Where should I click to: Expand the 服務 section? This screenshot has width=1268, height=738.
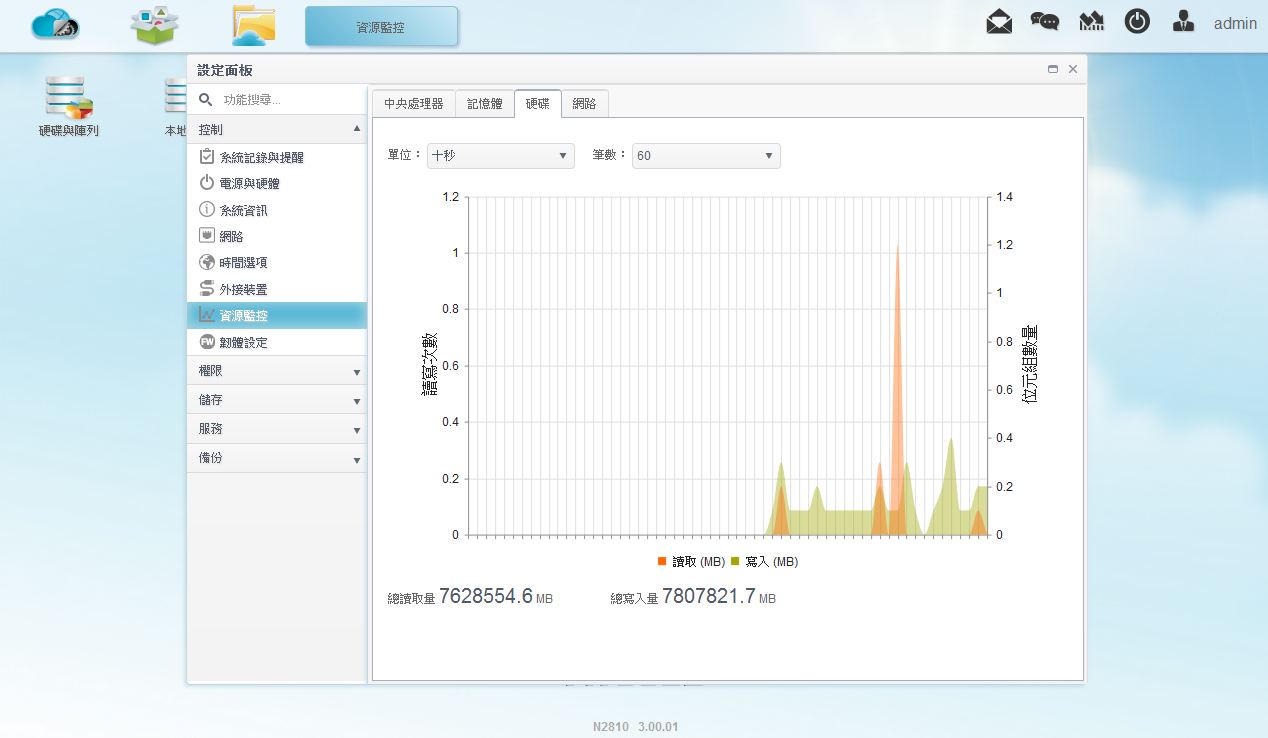[x=277, y=429]
